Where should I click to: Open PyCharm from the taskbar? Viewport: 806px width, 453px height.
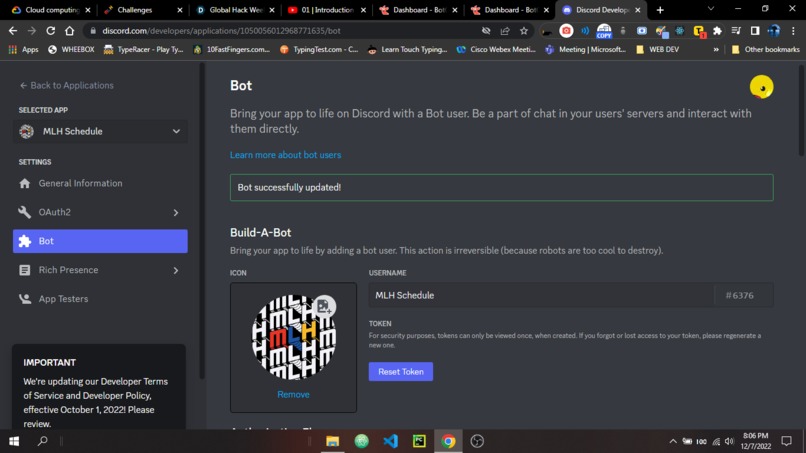click(x=419, y=441)
